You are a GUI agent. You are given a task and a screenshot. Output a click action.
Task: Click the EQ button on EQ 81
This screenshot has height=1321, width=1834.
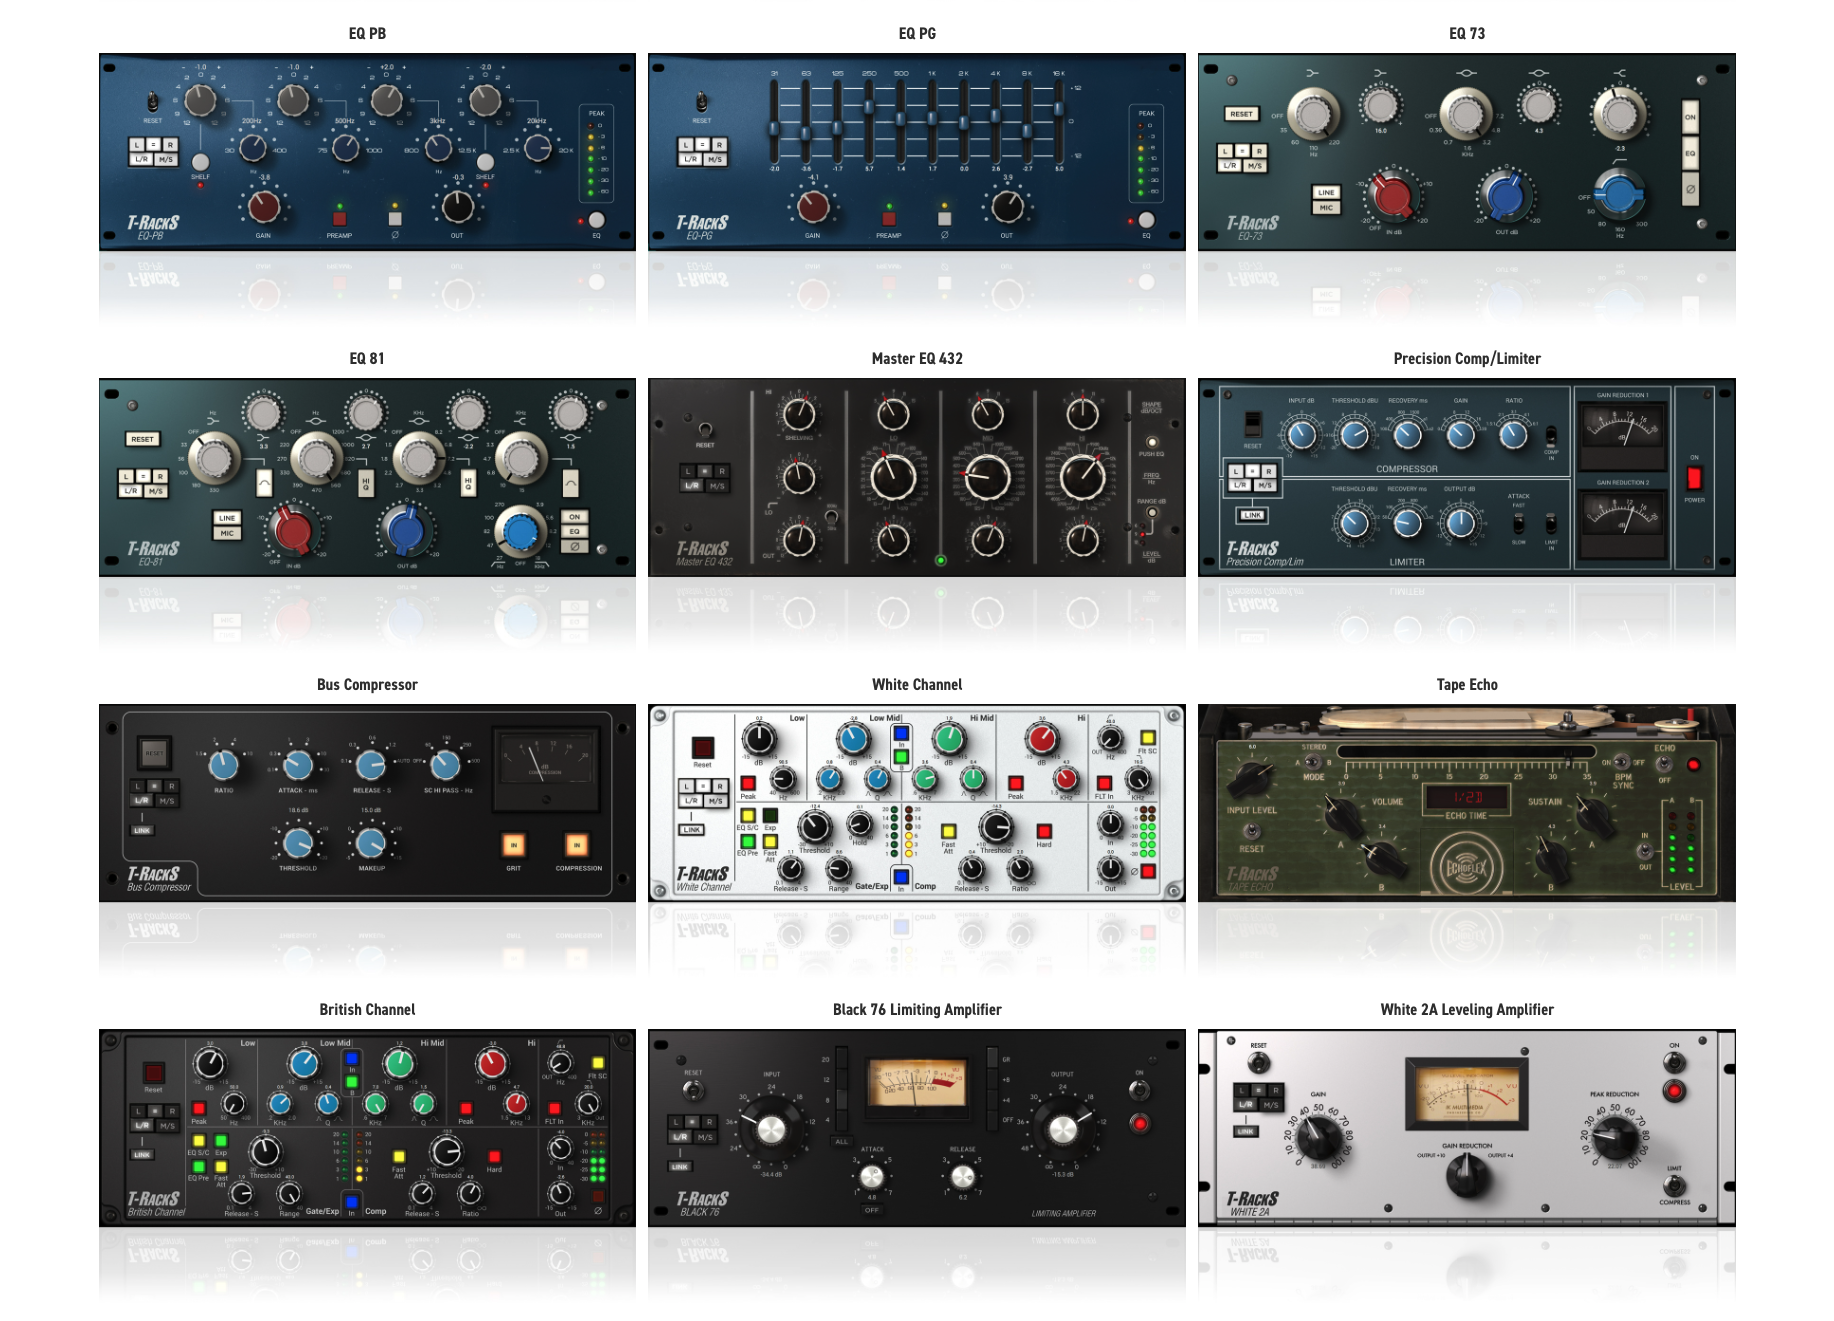575,531
